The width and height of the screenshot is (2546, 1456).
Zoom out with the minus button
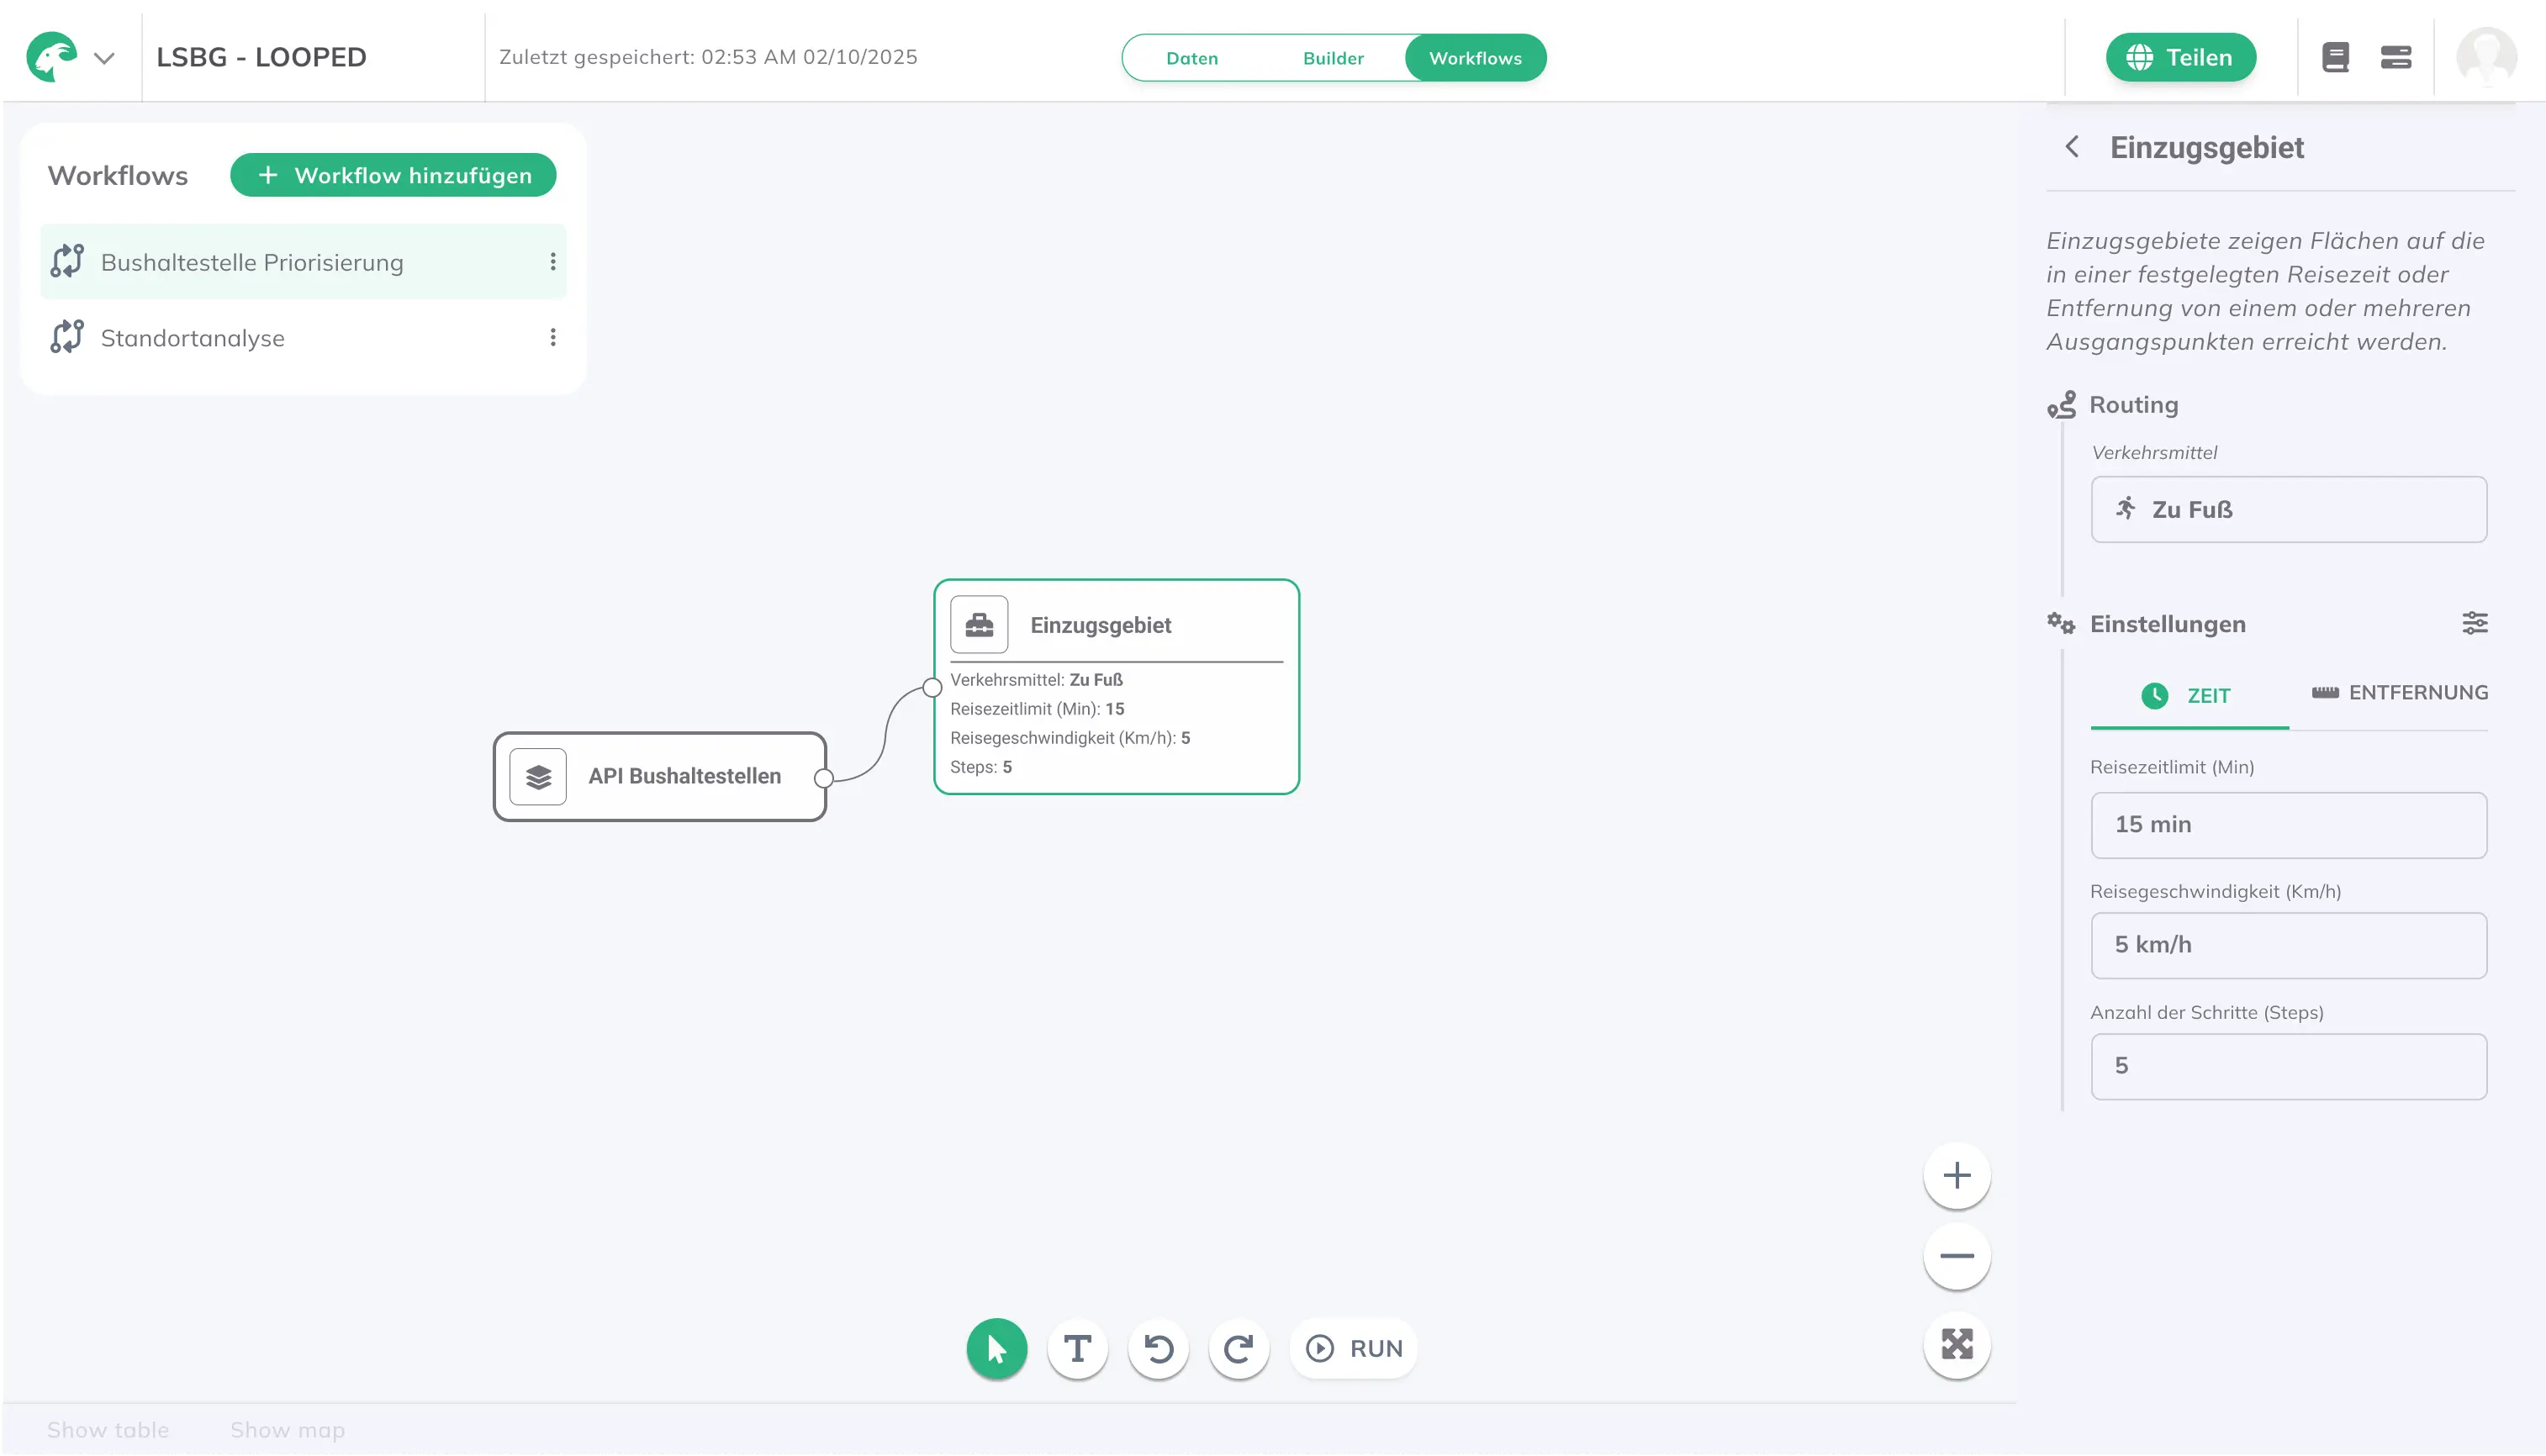point(1956,1256)
